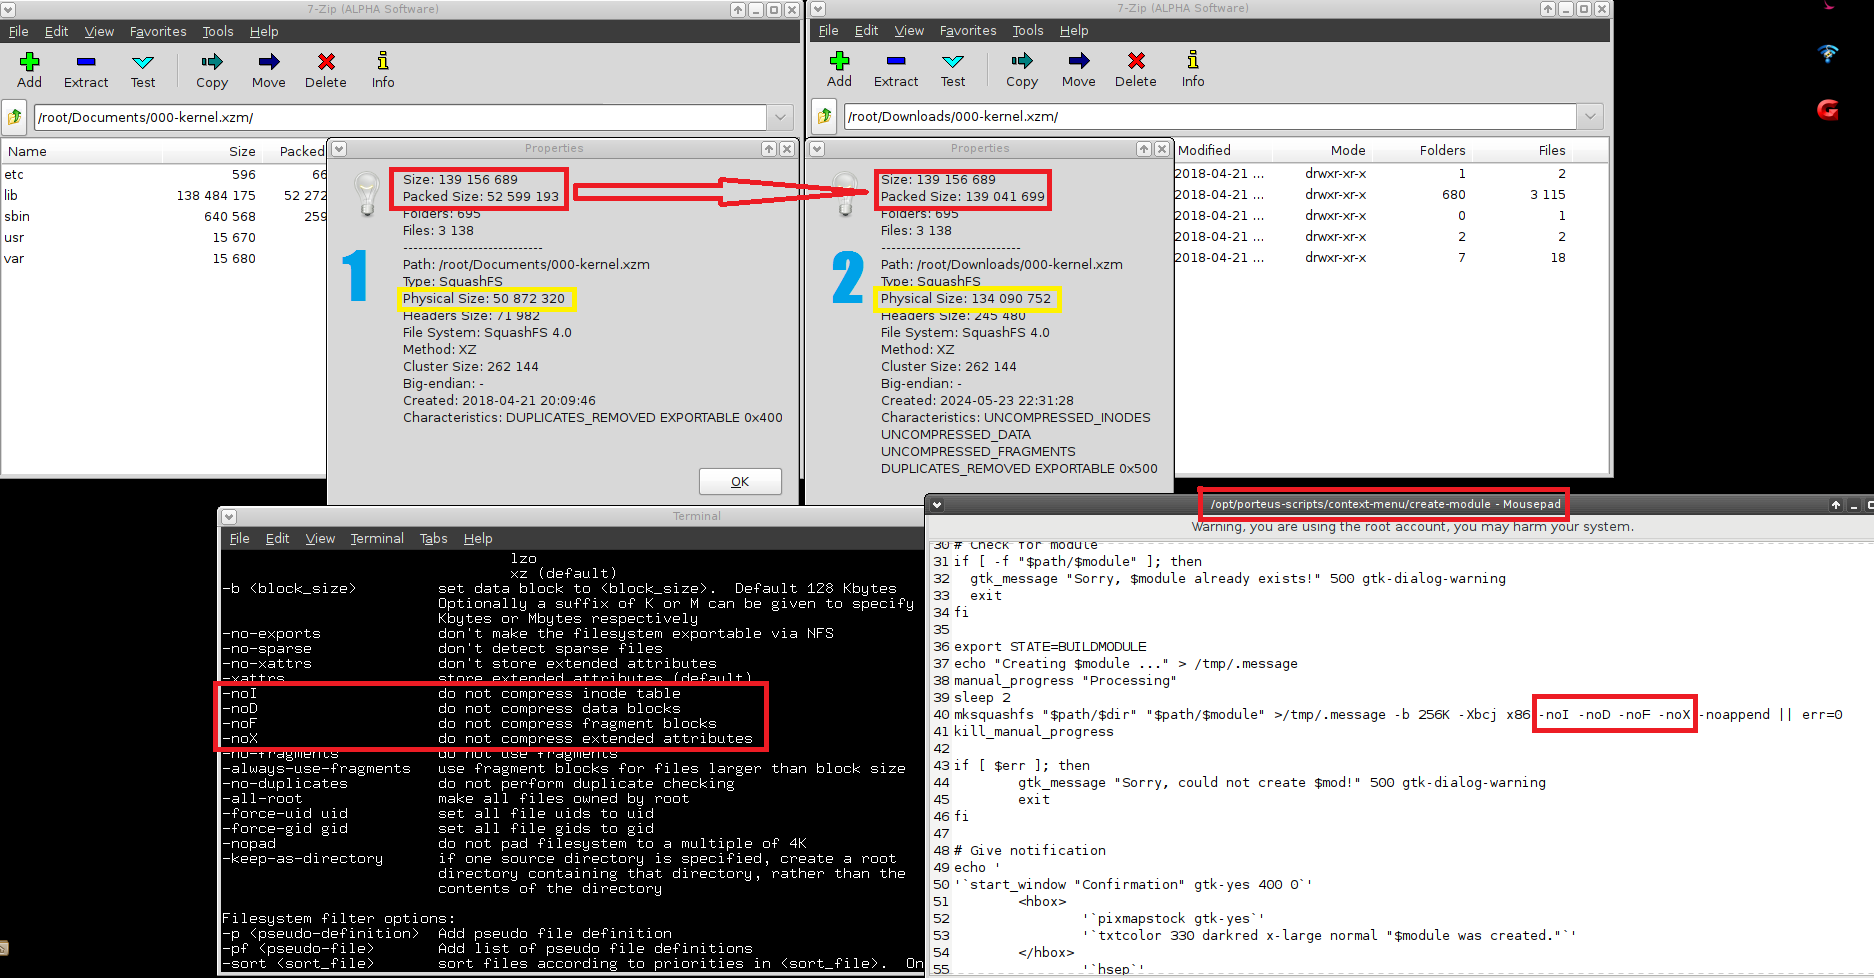
Task: Open Terminal menu in the Terminal window
Action: [x=377, y=538]
